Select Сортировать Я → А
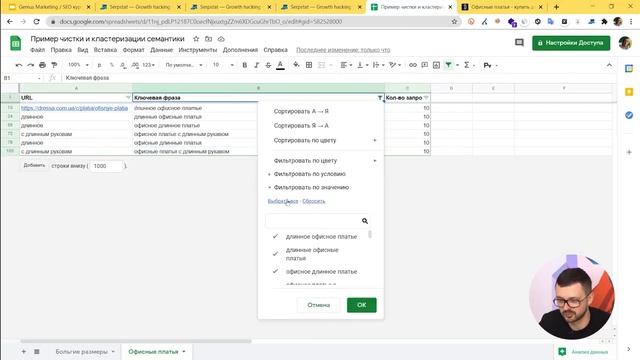 coord(301,126)
